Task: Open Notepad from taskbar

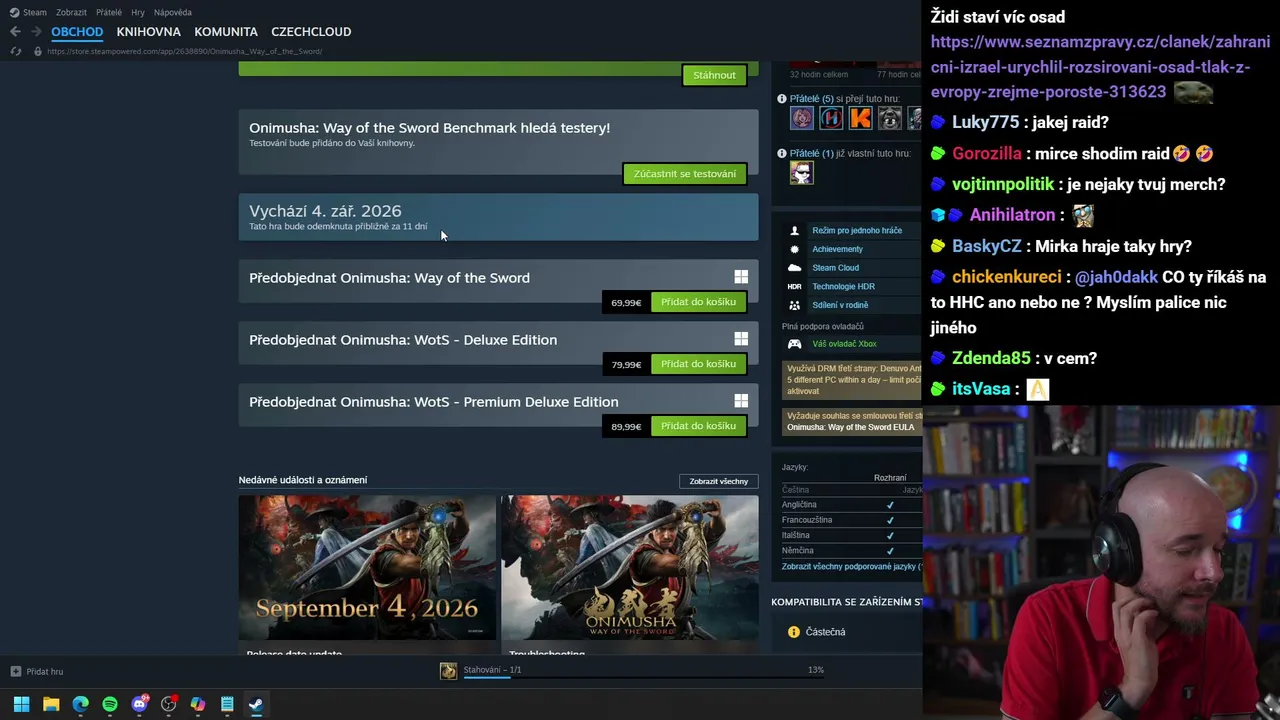Action: (x=227, y=704)
